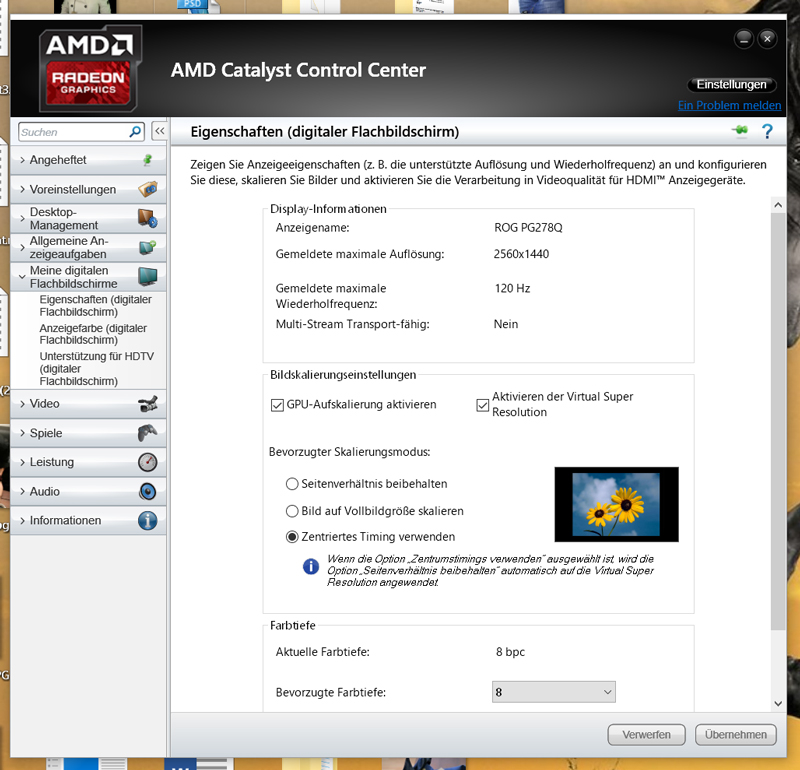Click the 120 Hz refresh rate value

[512, 288]
